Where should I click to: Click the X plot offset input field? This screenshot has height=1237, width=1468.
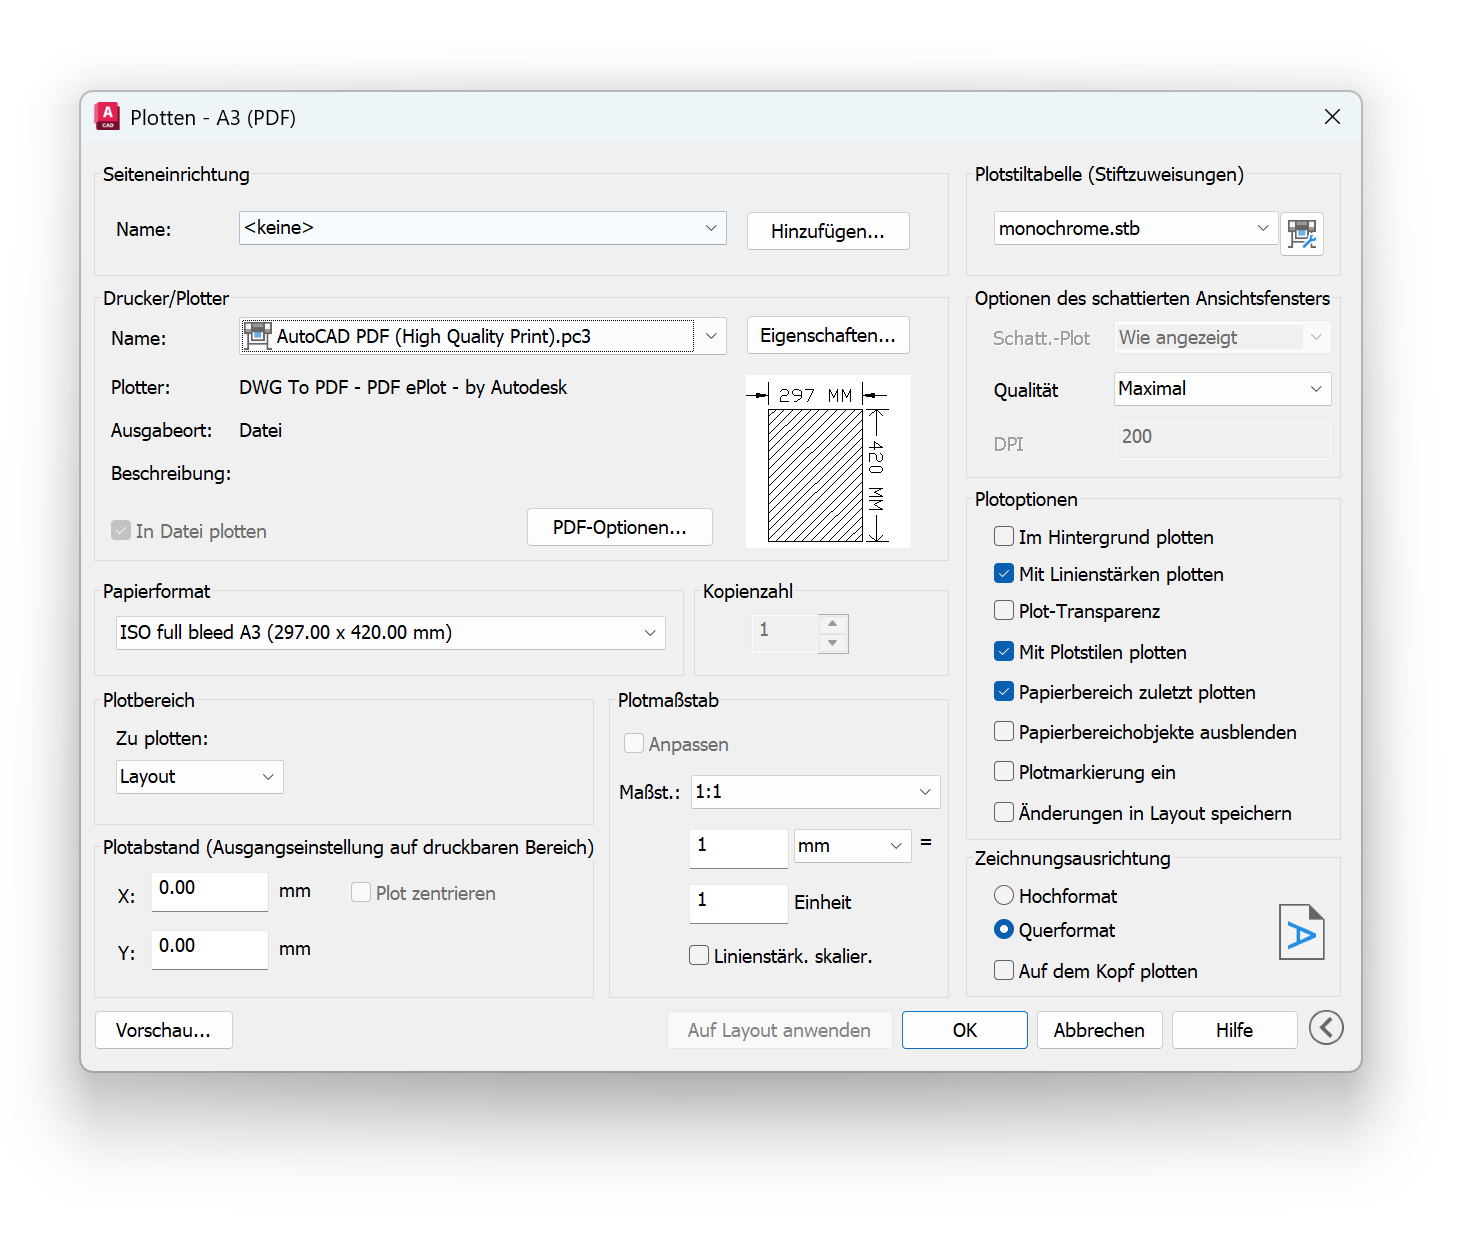click(x=209, y=890)
